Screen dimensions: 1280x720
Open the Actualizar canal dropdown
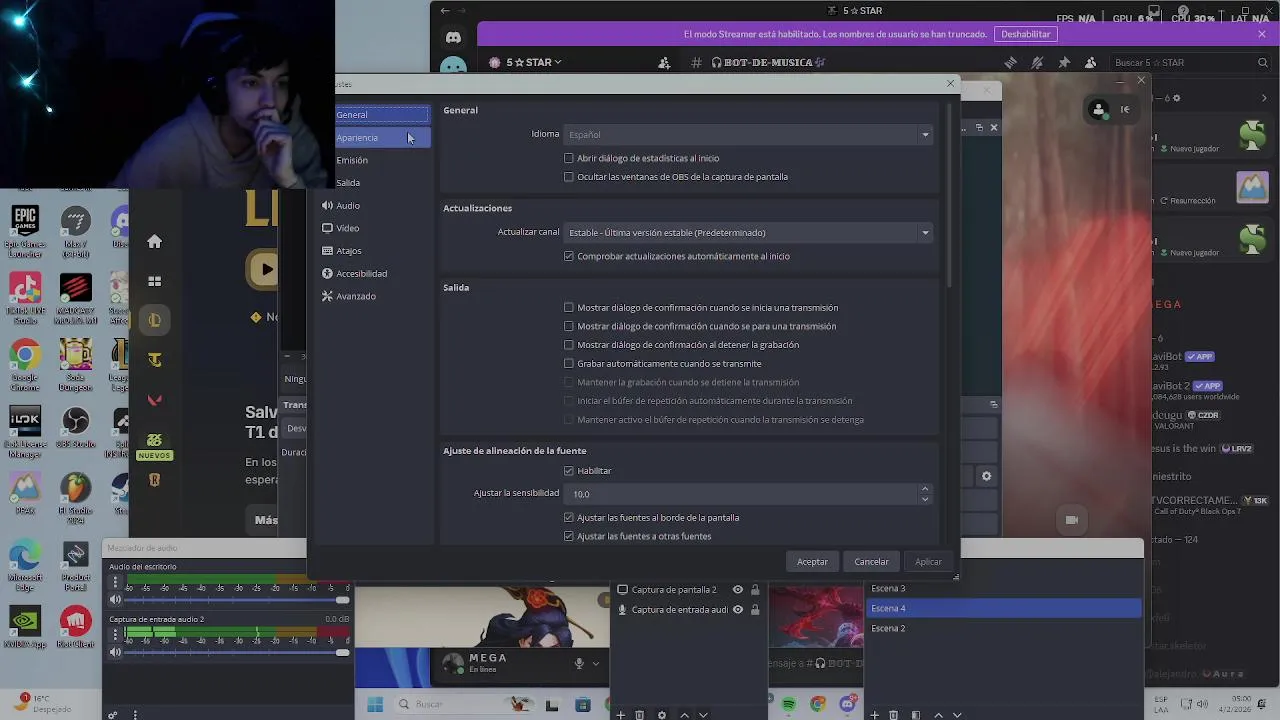click(x=748, y=233)
